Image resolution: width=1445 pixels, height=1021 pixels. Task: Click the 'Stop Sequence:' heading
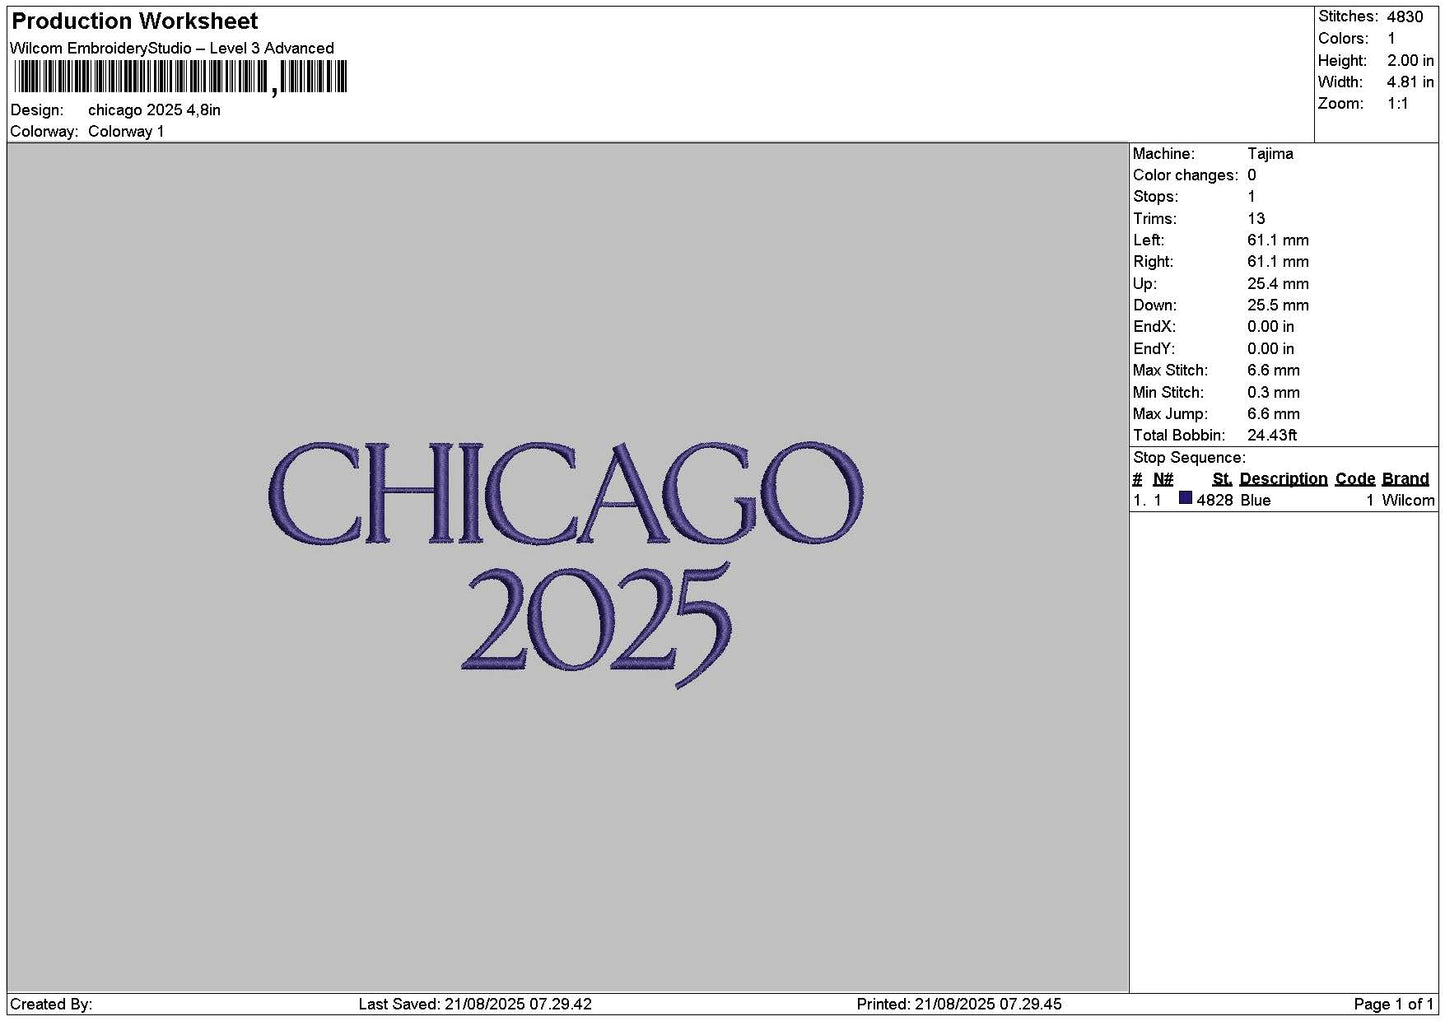tap(1190, 458)
